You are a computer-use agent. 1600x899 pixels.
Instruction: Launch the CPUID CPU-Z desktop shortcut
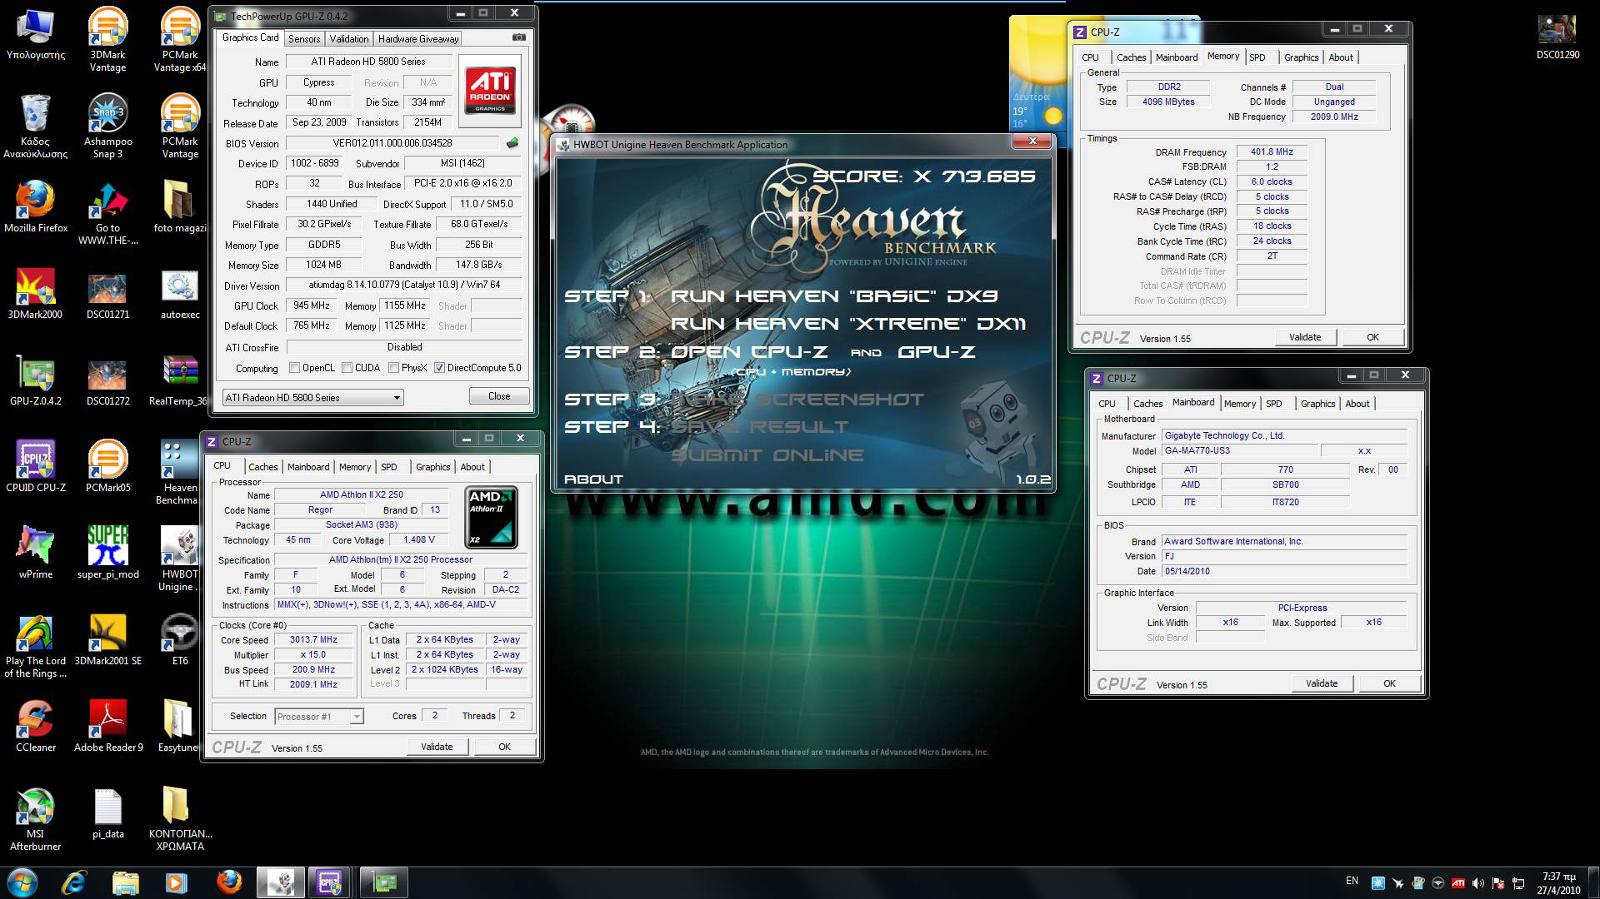pos(36,466)
